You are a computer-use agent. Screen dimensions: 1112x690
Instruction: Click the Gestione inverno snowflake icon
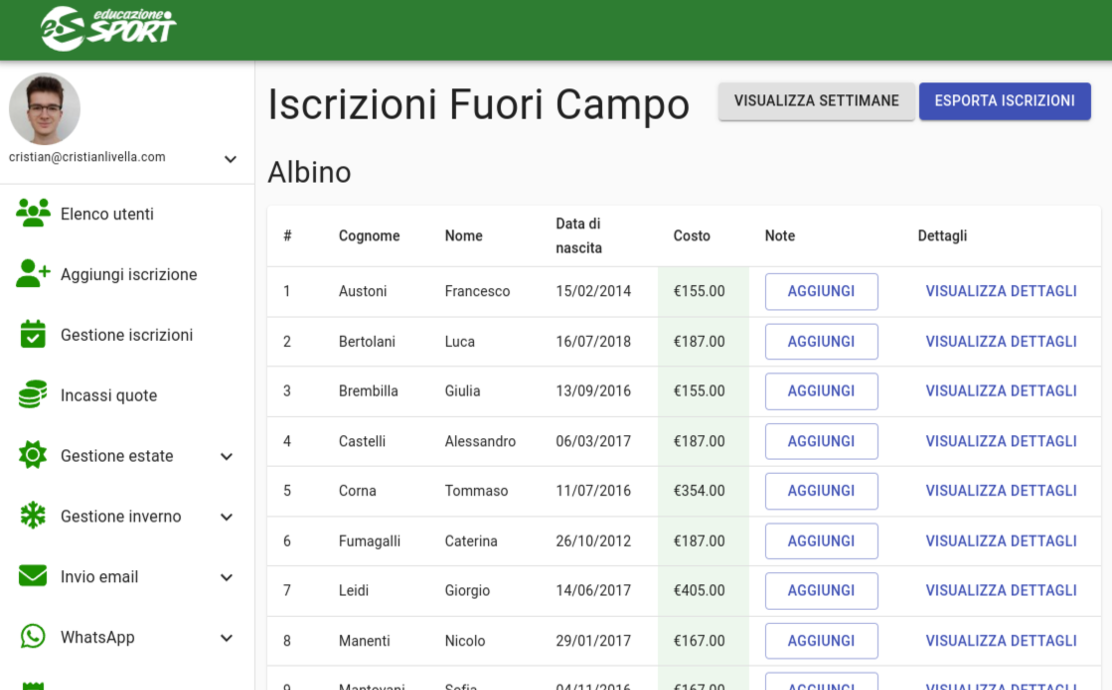33,516
